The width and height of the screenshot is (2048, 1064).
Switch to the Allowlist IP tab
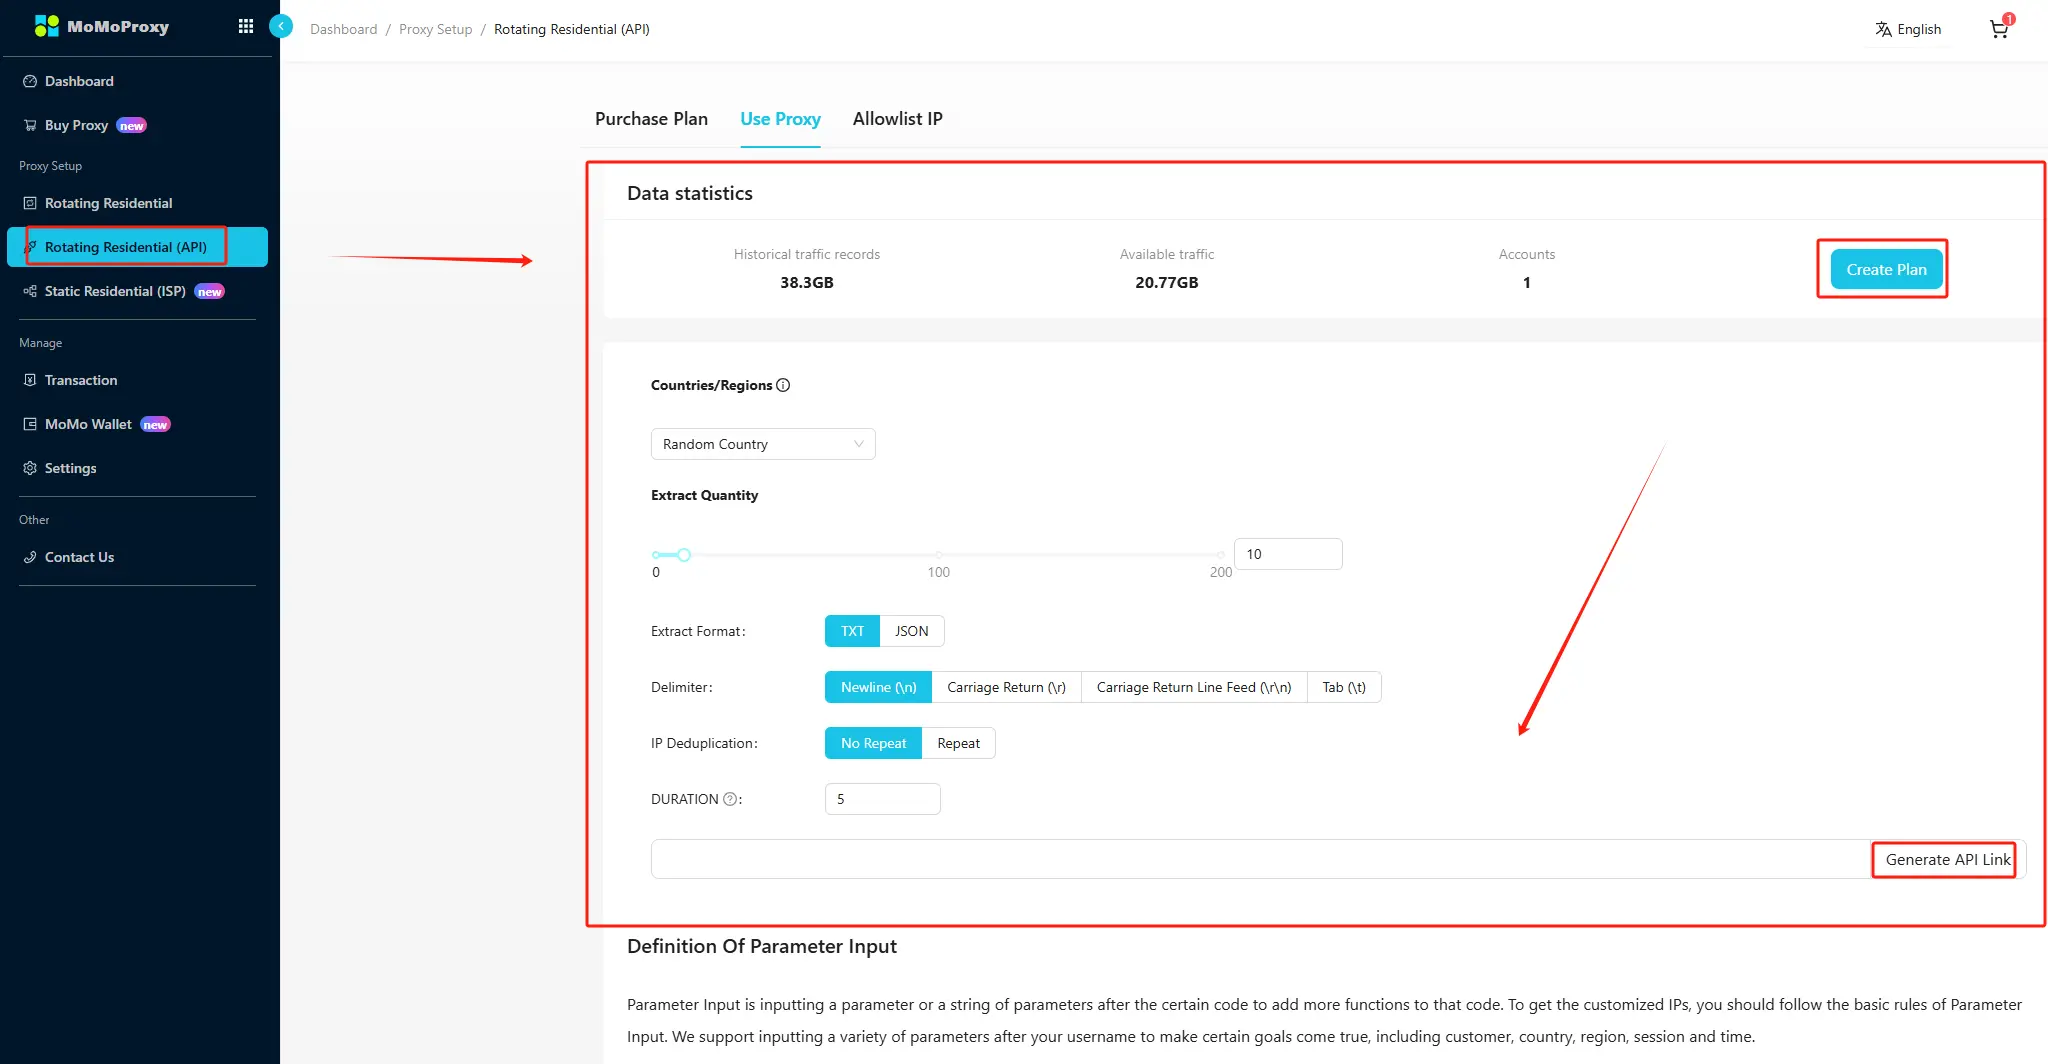click(x=897, y=119)
